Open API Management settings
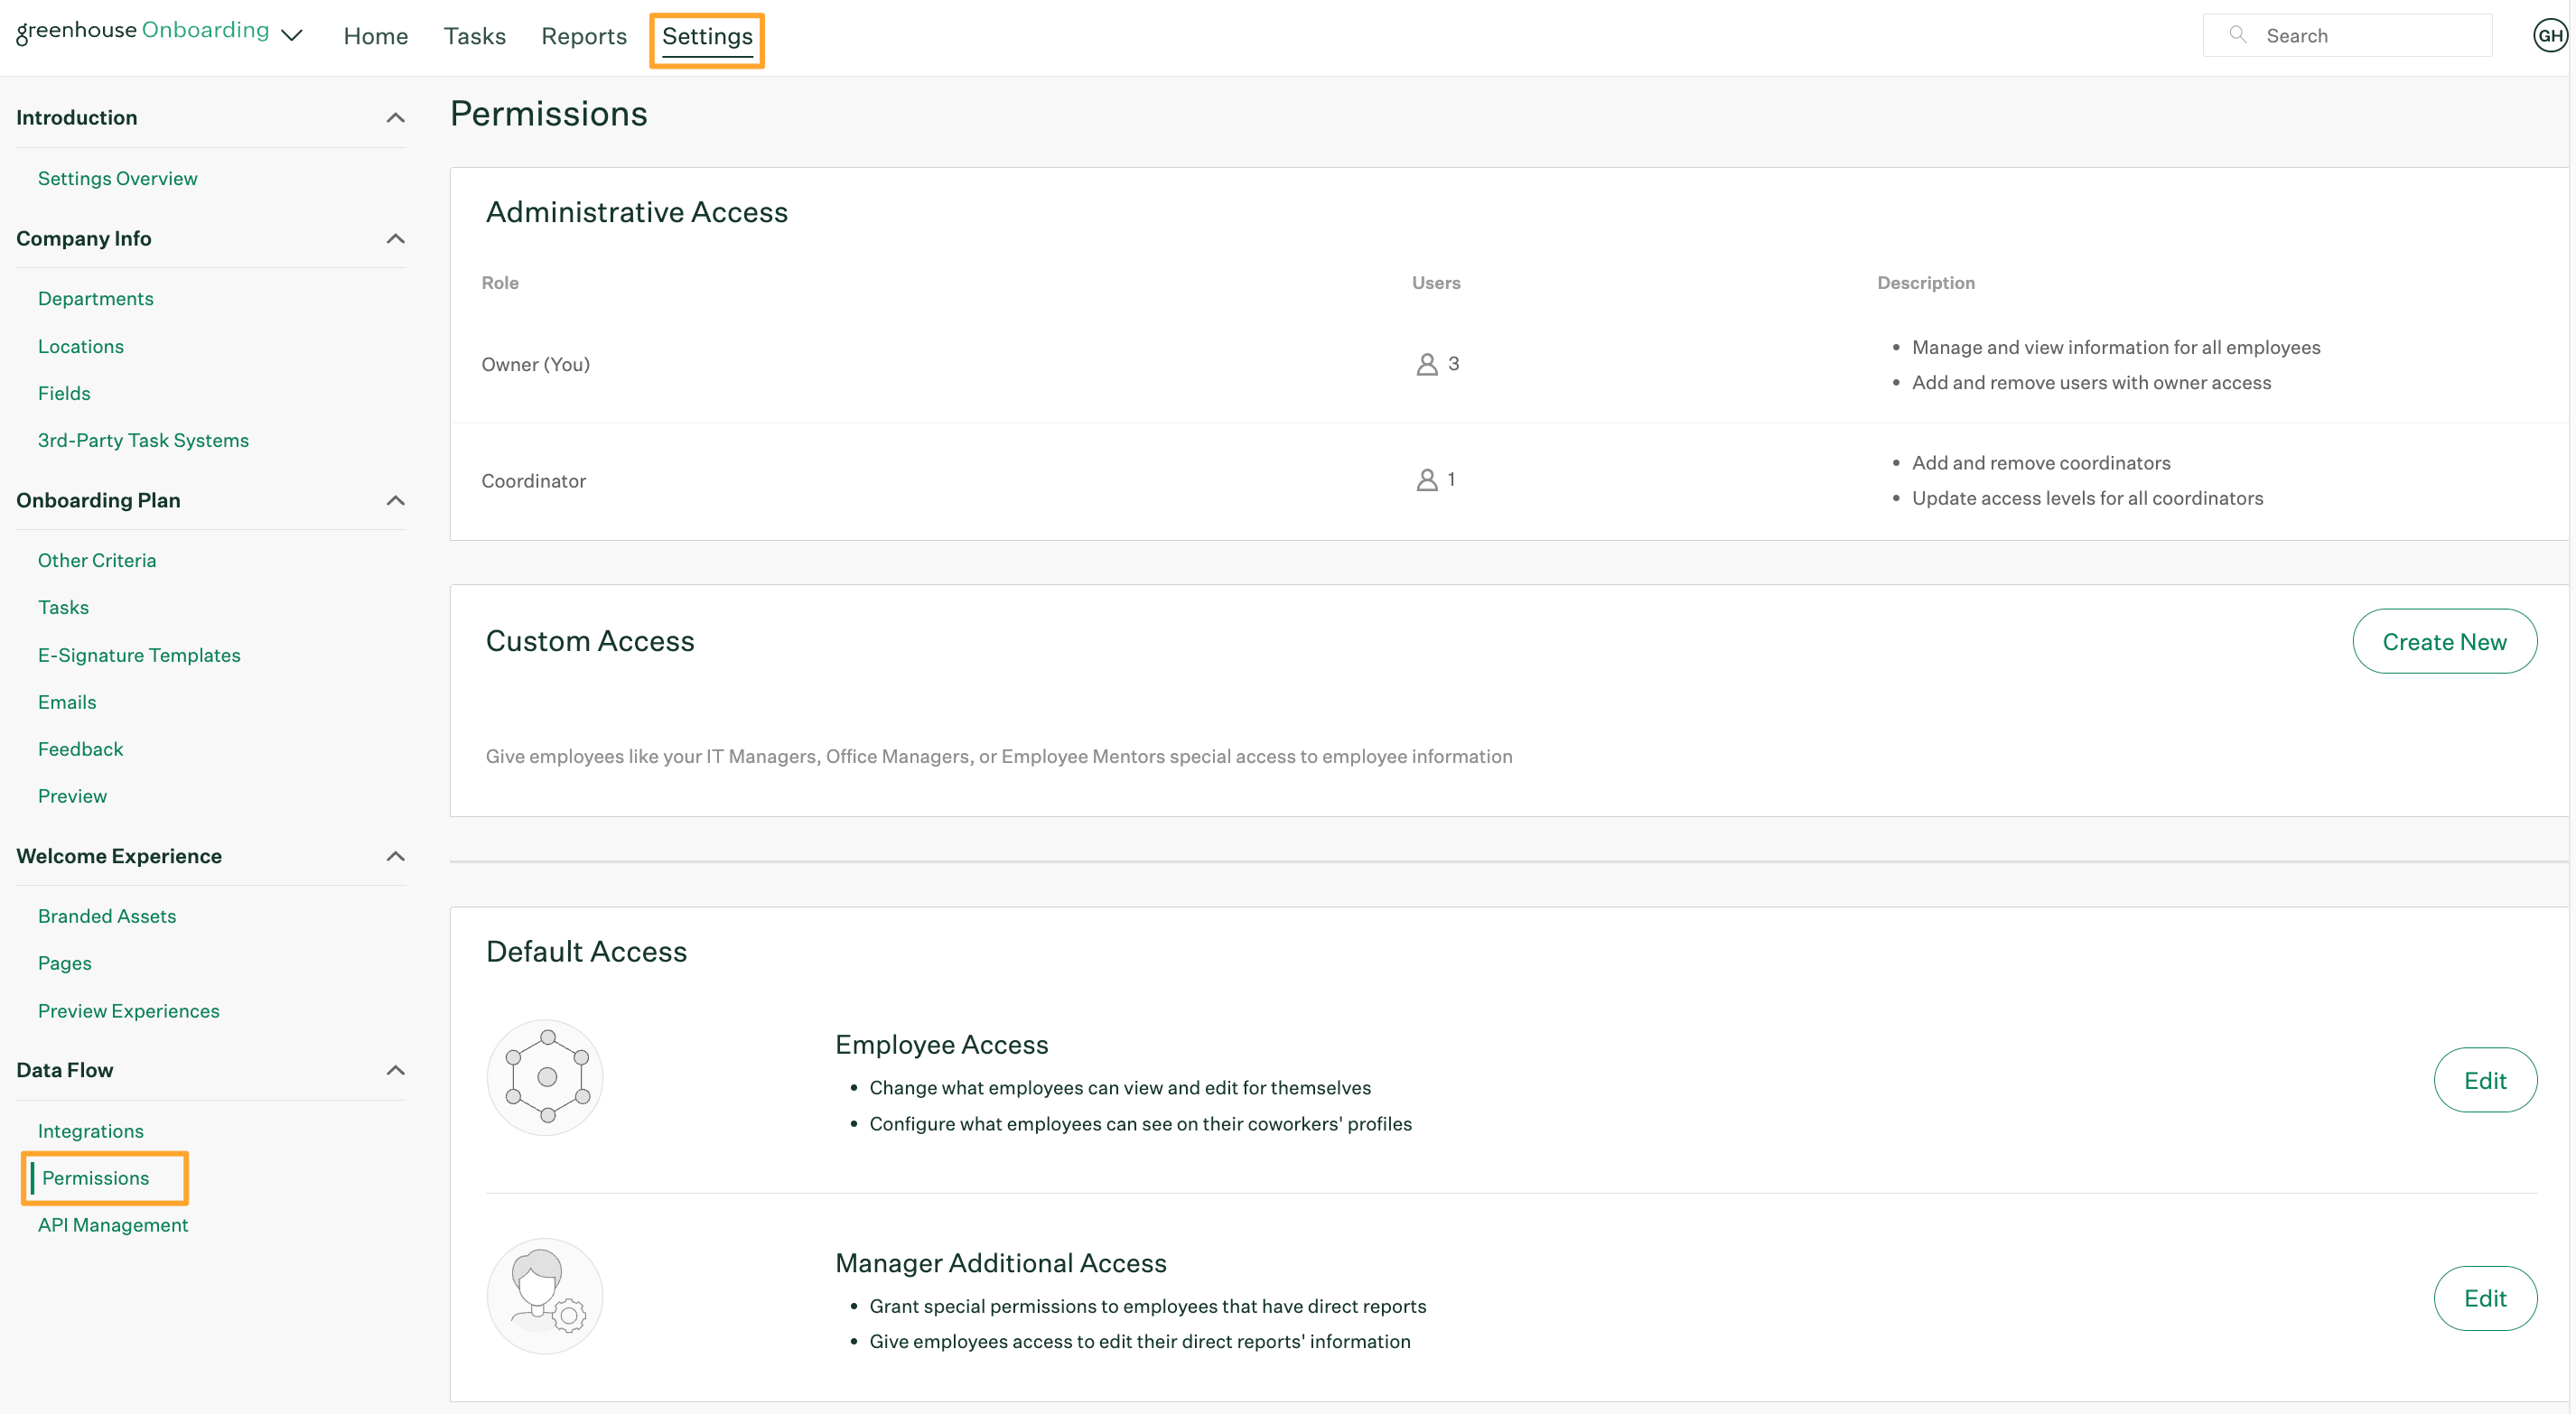 tap(113, 1225)
